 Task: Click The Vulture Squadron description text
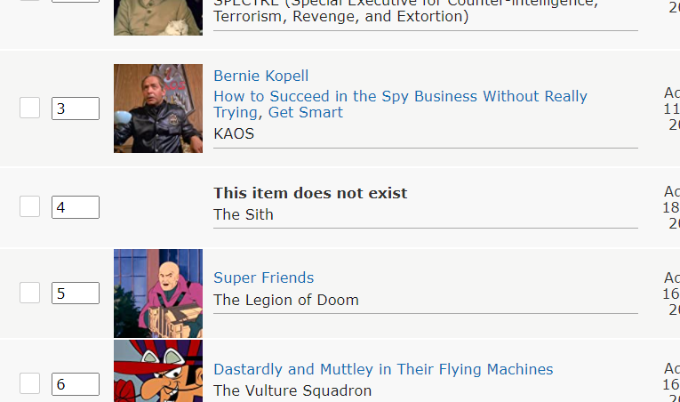293,391
